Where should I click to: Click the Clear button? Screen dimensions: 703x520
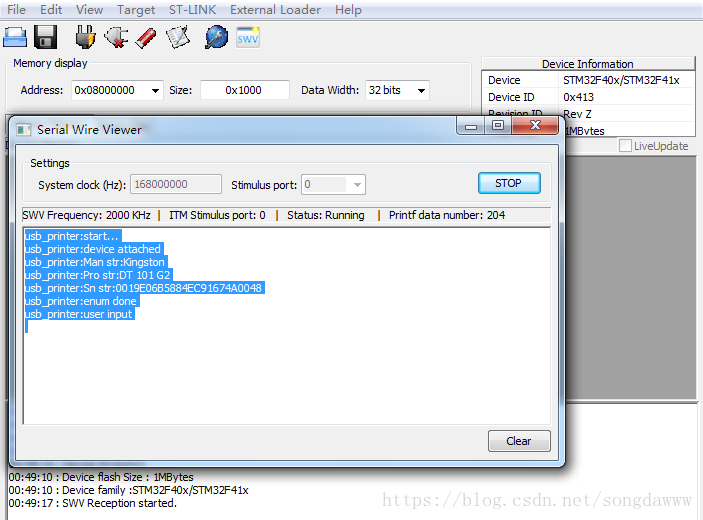coord(518,441)
